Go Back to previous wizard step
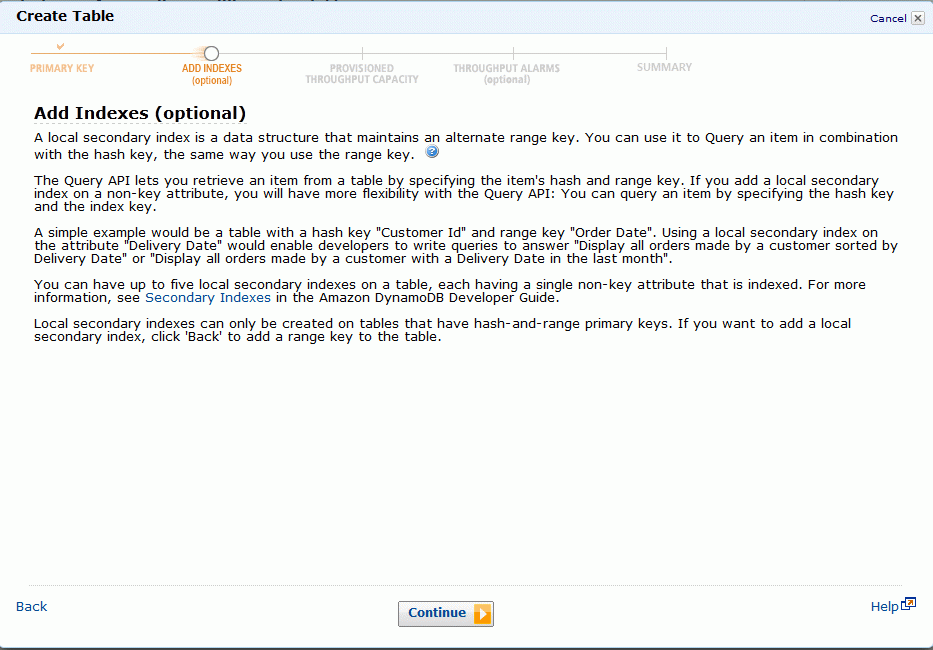Screen dimensions: 933x650 [32, 607]
